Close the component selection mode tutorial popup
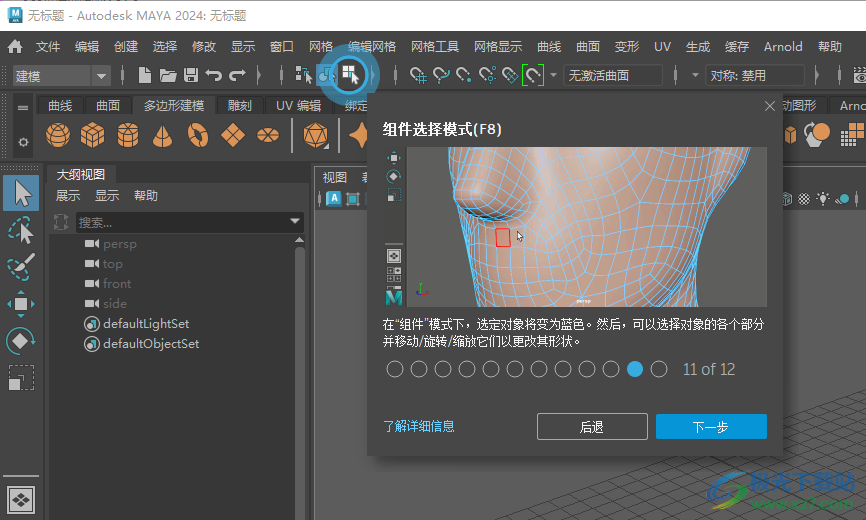Viewport: 866px width, 520px height. [769, 106]
